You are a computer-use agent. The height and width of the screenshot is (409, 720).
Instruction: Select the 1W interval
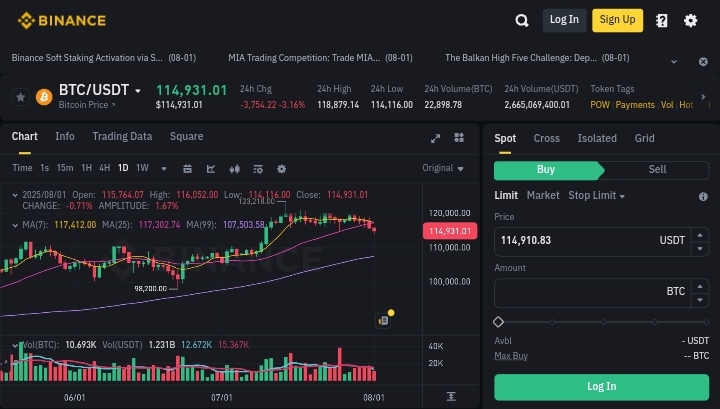(142, 168)
